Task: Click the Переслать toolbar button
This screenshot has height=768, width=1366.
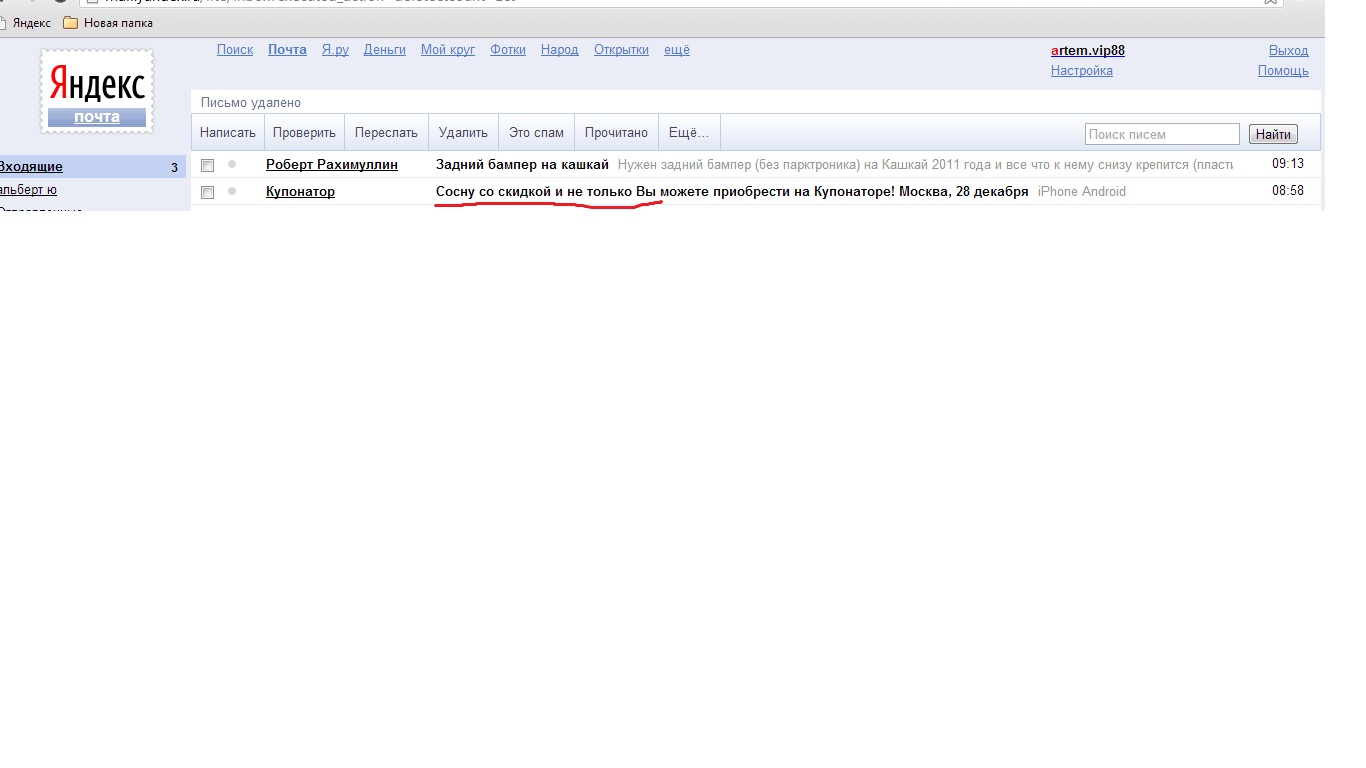Action: pyautogui.click(x=386, y=133)
